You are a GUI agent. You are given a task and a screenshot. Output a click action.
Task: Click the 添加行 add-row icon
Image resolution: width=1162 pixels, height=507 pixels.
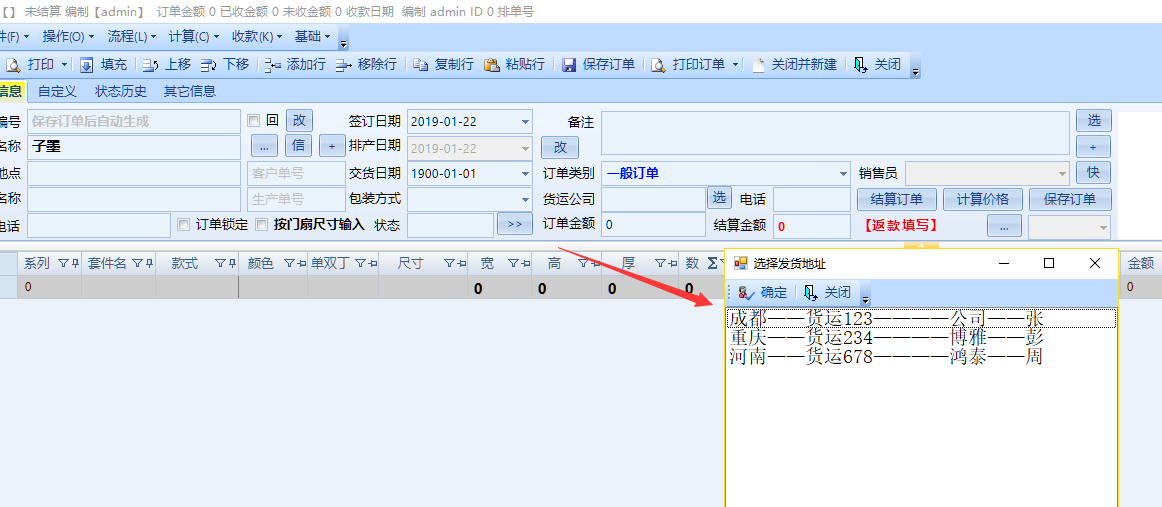tap(272, 64)
